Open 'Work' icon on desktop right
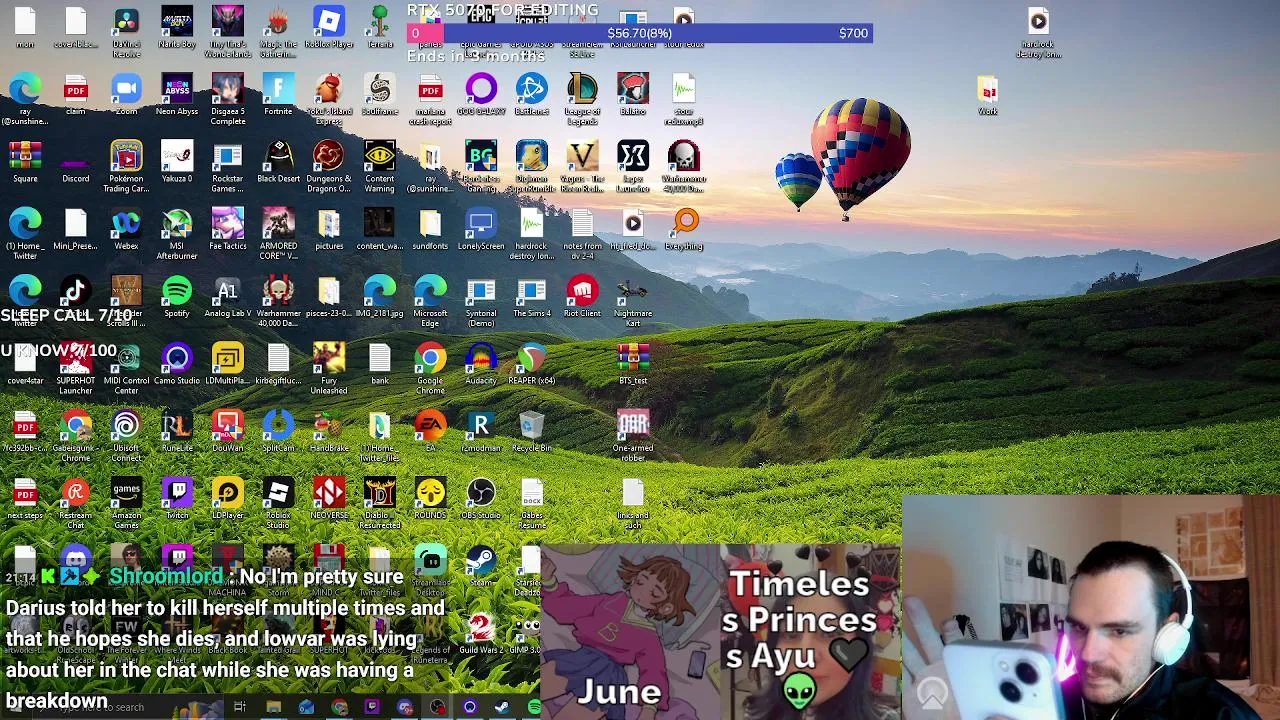 (988, 90)
